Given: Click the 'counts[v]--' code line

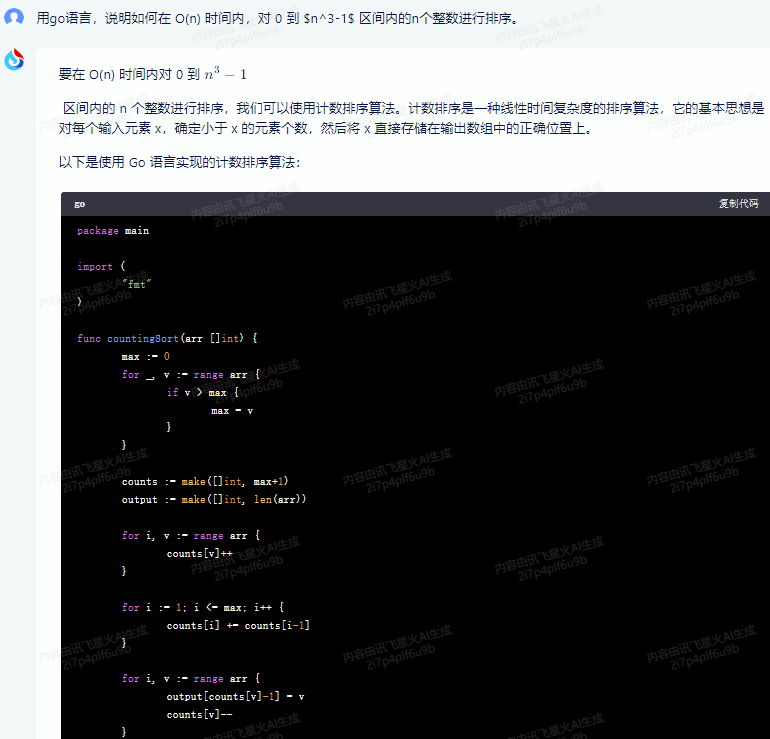Looking at the screenshot, I should pyautogui.click(x=199, y=714).
